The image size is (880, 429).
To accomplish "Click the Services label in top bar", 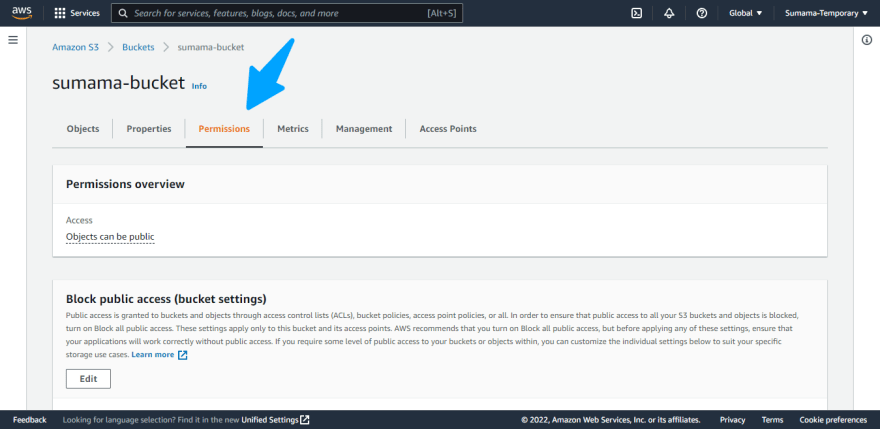I will (85, 13).
